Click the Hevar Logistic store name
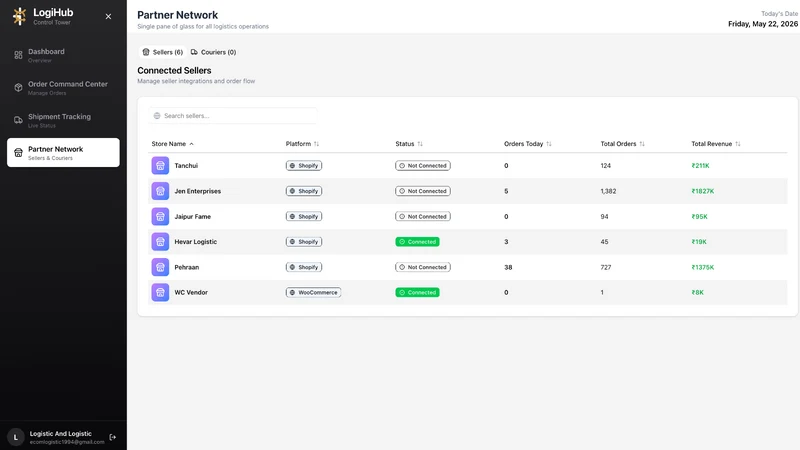Viewport: 800px width, 450px height. coord(196,242)
